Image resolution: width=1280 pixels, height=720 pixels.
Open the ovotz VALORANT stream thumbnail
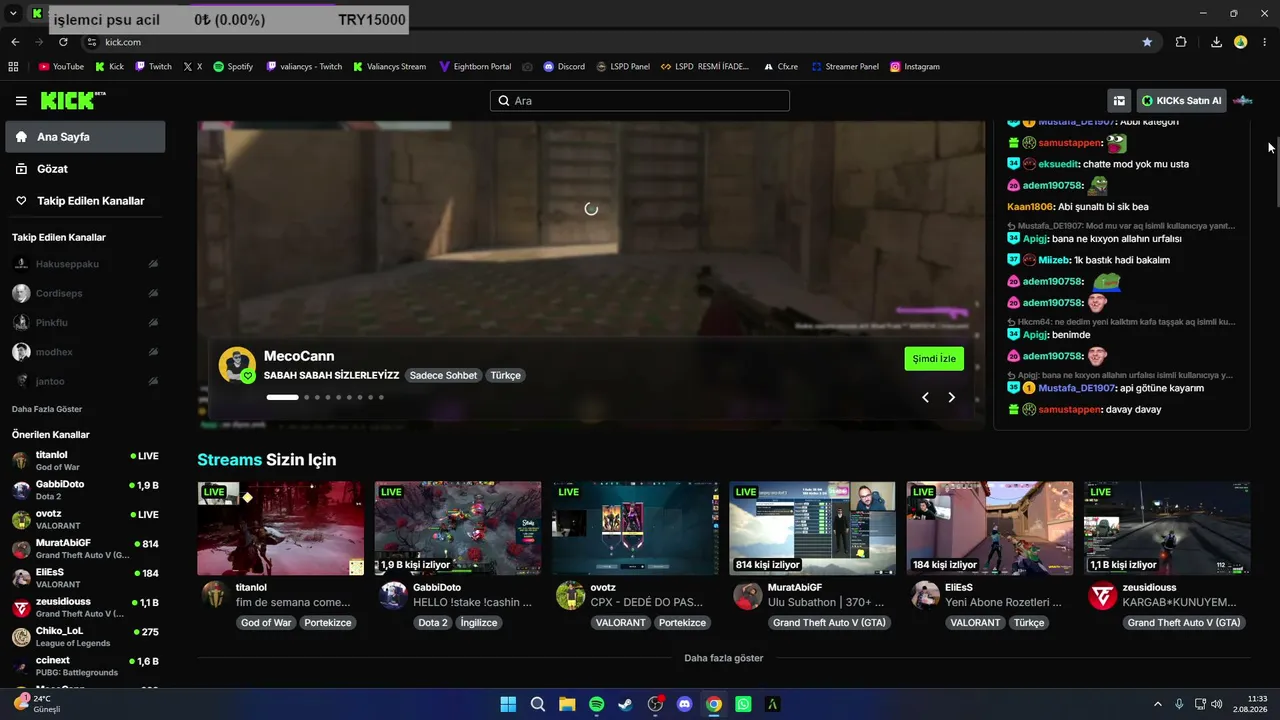[635, 528]
